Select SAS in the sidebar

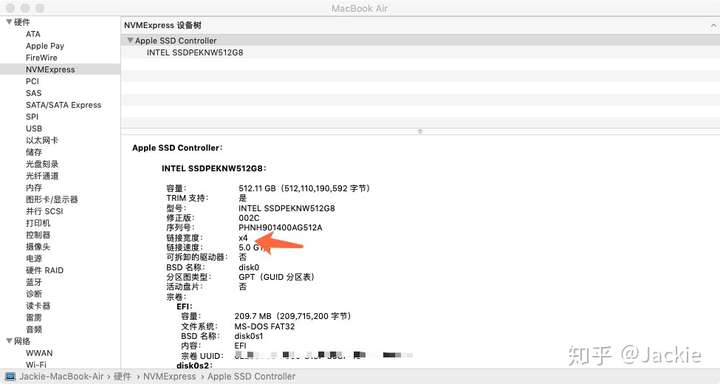tap(34, 93)
